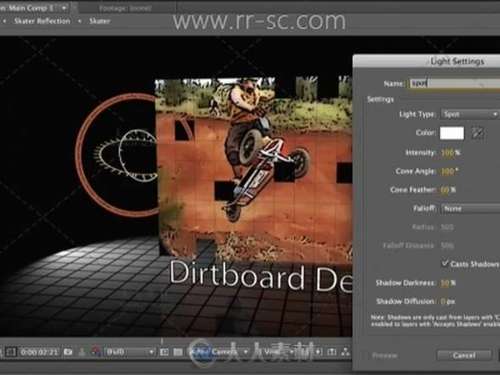Click the white Color swatch
500x375 pixels.
452,133
